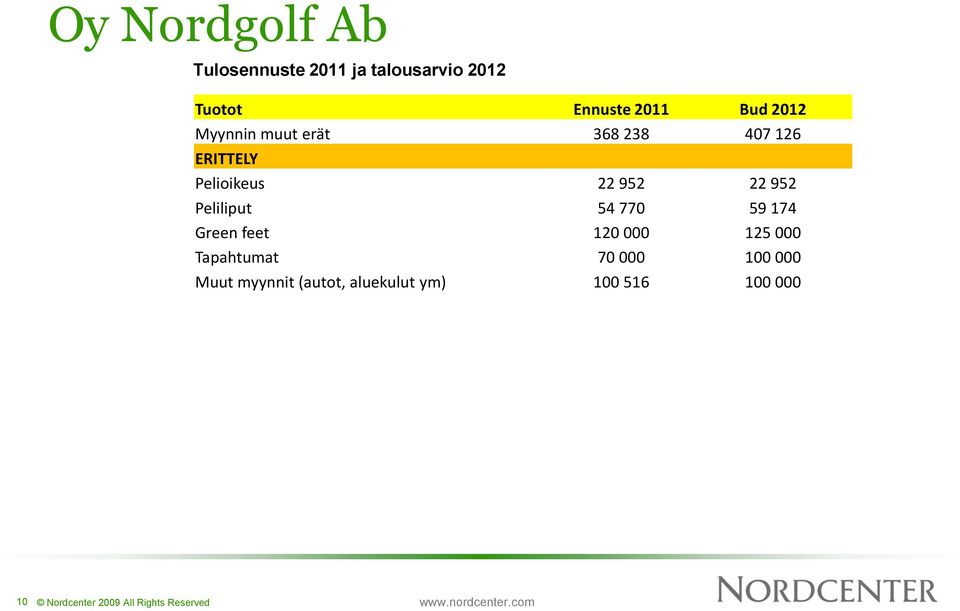The width and height of the screenshot is (960, 611).
Task: Click the Nordcenter logo
Action: point(827,590)
